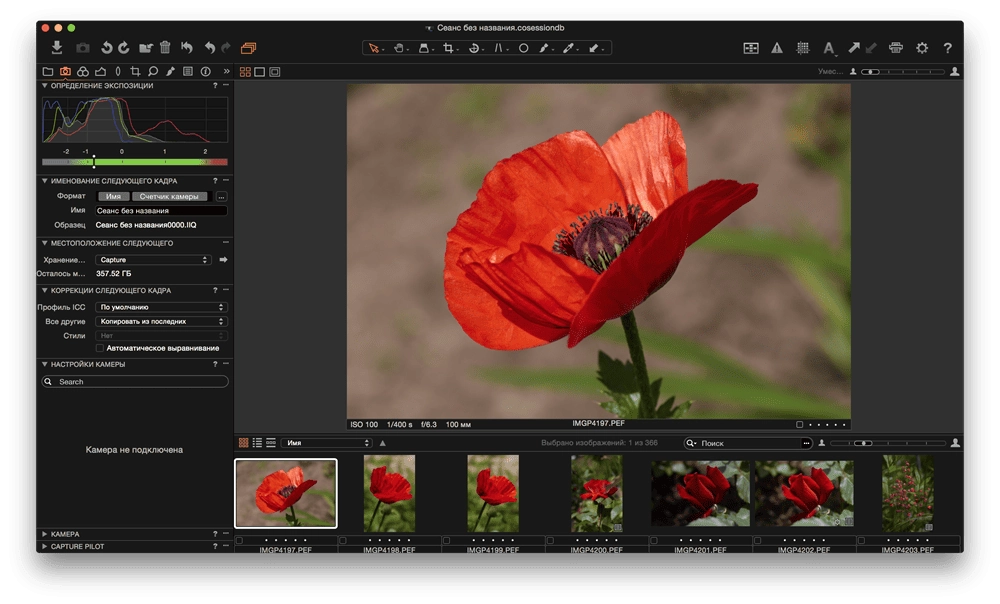1000x604 pixels.
Task: Adjust the browser thumbnail size slider
Action: 887,443
